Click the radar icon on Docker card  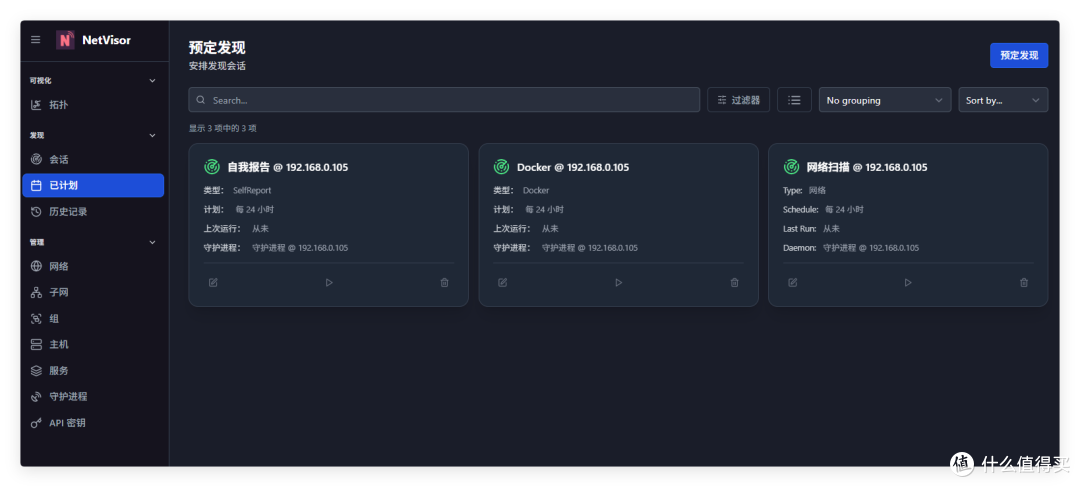click(501, 167)
